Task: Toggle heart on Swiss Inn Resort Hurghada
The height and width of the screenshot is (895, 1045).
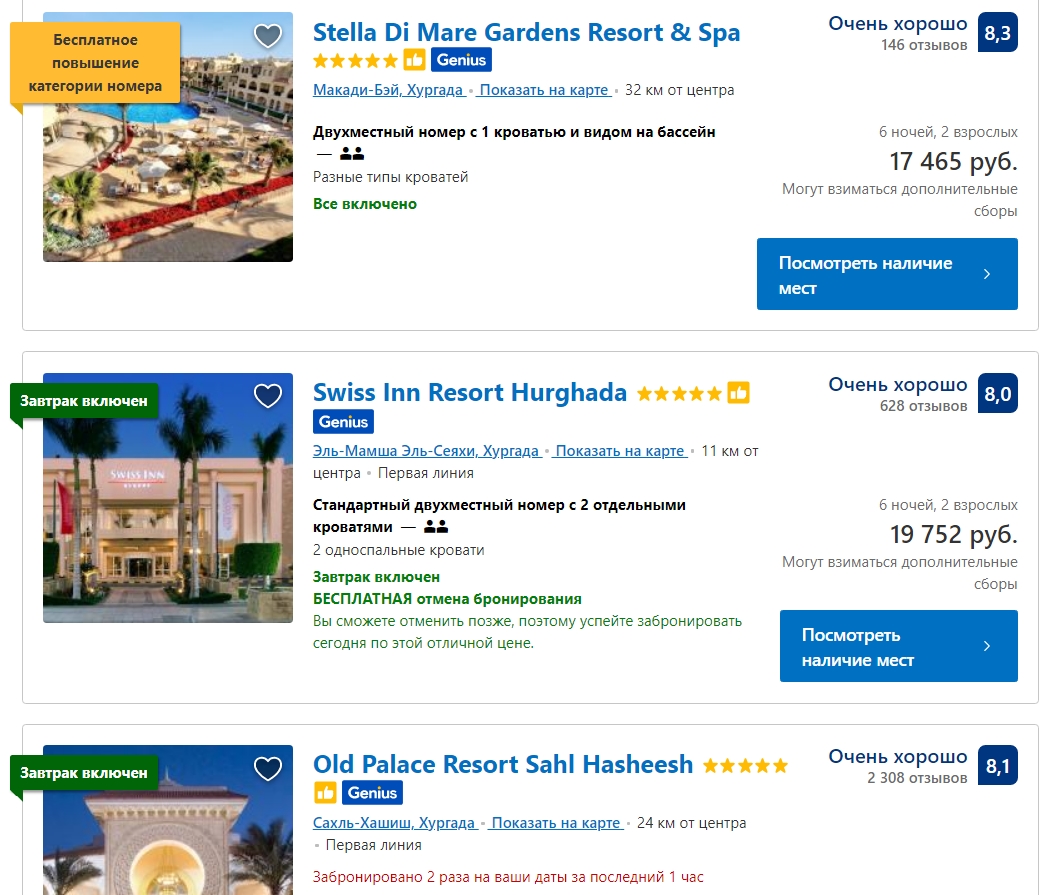Action: click(268, 396)
